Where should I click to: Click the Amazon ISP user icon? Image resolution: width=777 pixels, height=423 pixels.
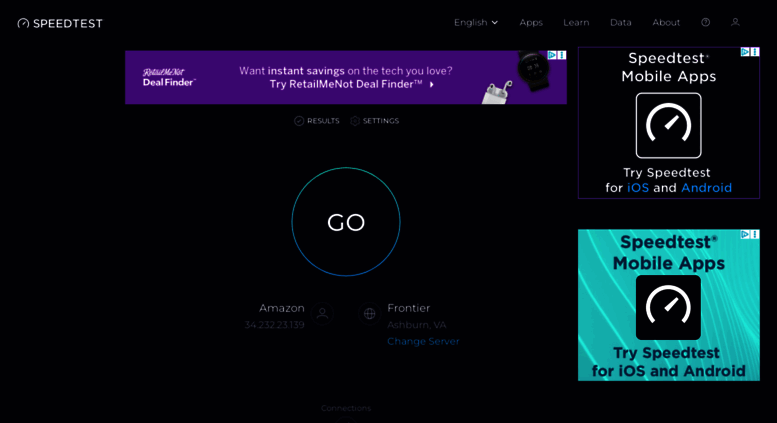pos(323,314)
